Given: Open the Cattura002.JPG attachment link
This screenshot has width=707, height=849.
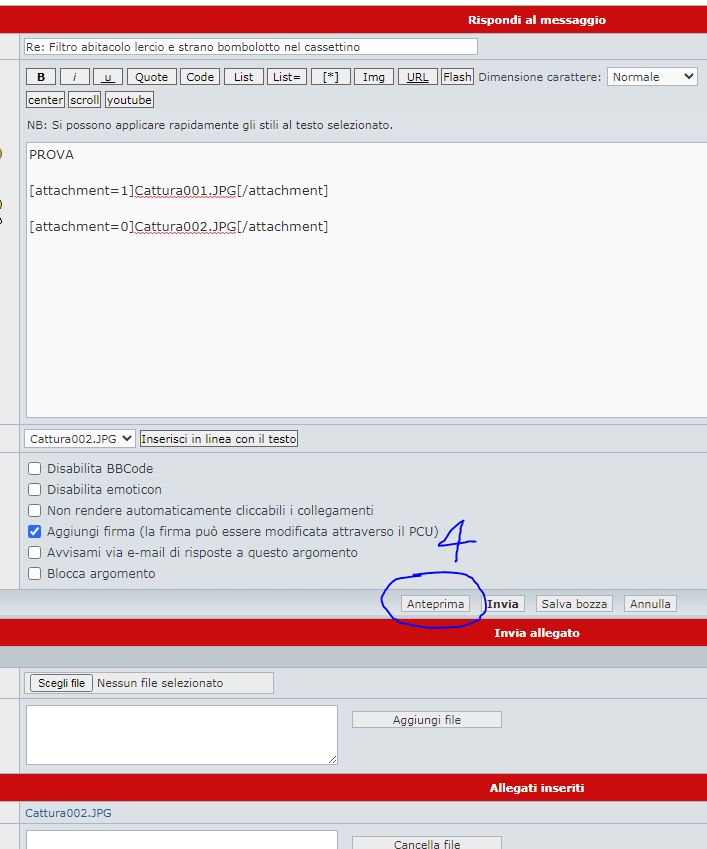Looking at the screenshot, I should tap(68, 813).
